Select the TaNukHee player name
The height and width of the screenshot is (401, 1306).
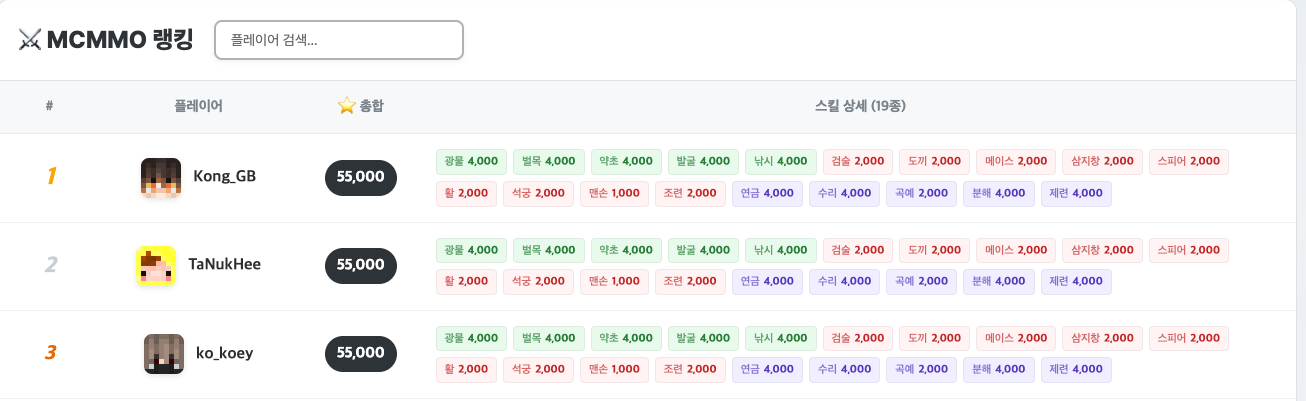(225, 265)
